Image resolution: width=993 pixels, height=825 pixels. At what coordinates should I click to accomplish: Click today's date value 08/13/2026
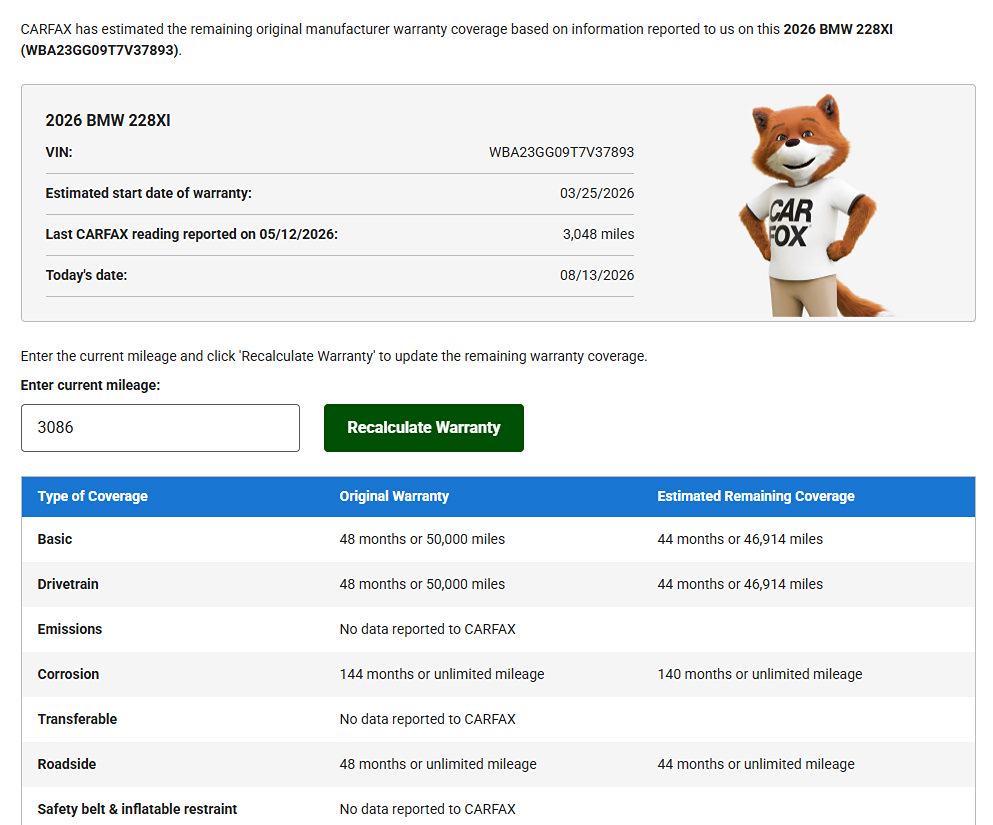597,275
